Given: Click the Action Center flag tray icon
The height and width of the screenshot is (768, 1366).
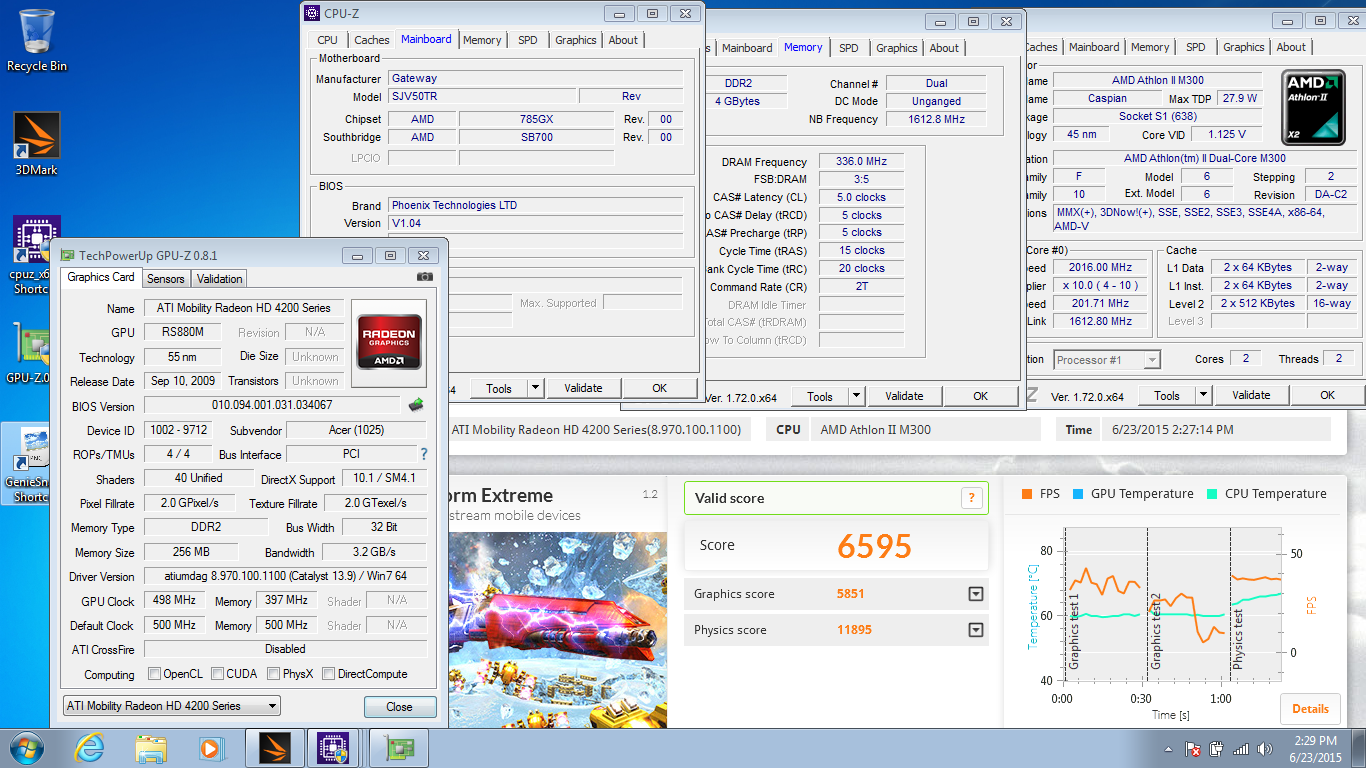Looking at the screenshot, I should tap(1192, 749).
